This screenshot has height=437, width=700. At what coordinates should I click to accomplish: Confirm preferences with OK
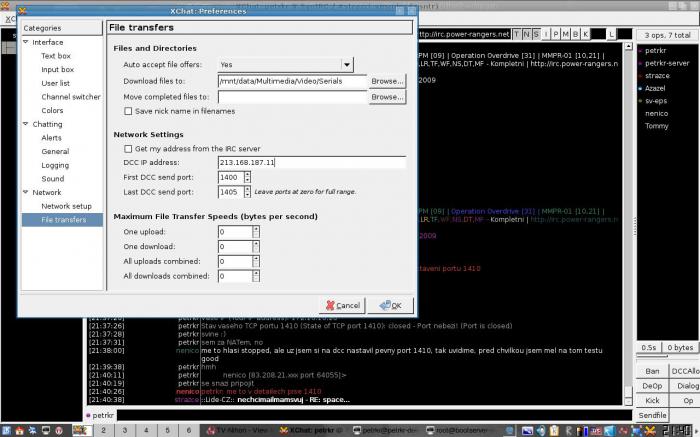pos(391,305)
